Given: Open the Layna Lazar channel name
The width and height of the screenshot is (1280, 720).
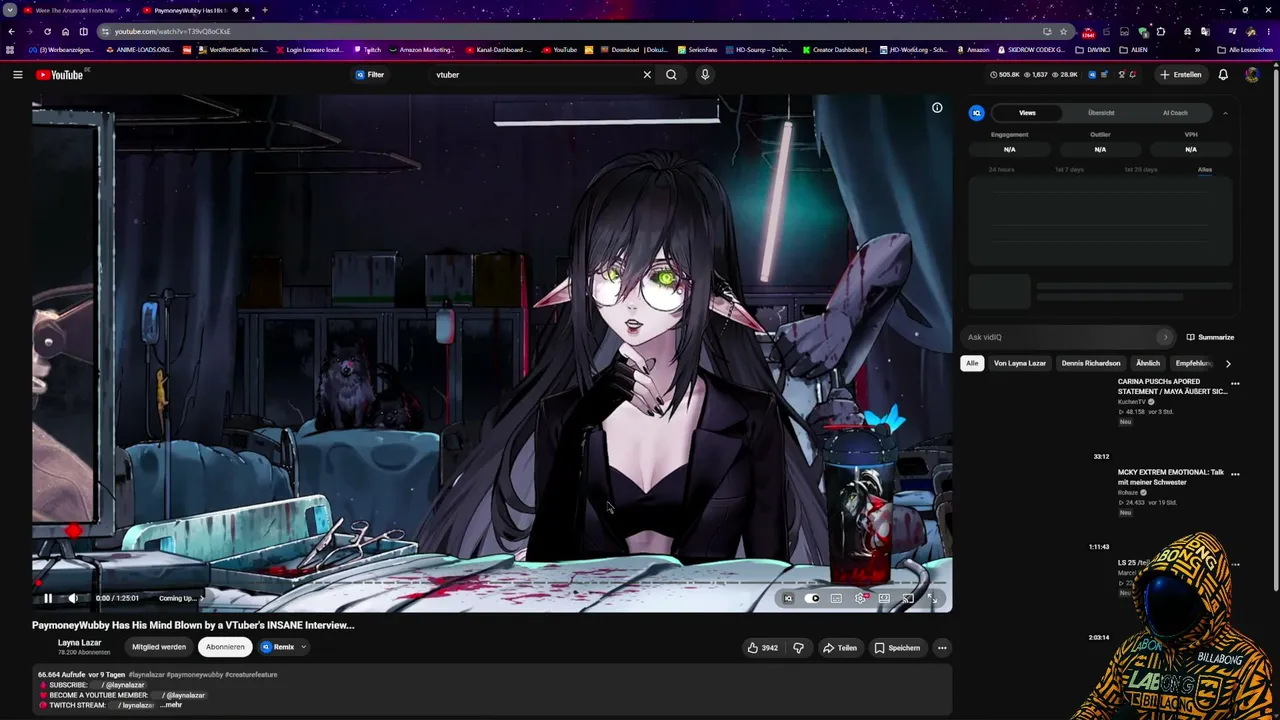Looking at the screenshot, I should [79, 643].
